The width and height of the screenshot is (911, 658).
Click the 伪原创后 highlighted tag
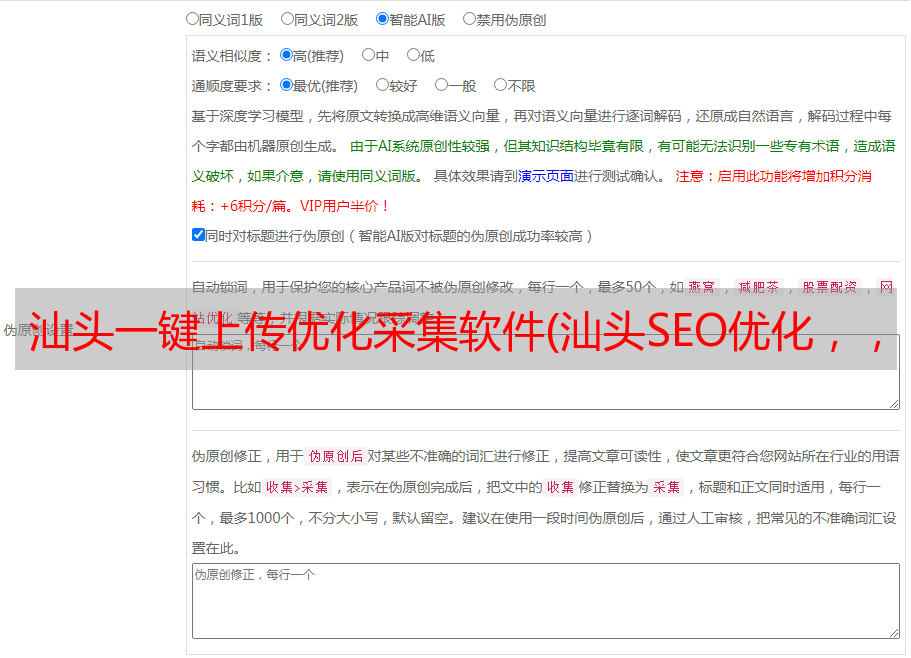click(335, 456)
